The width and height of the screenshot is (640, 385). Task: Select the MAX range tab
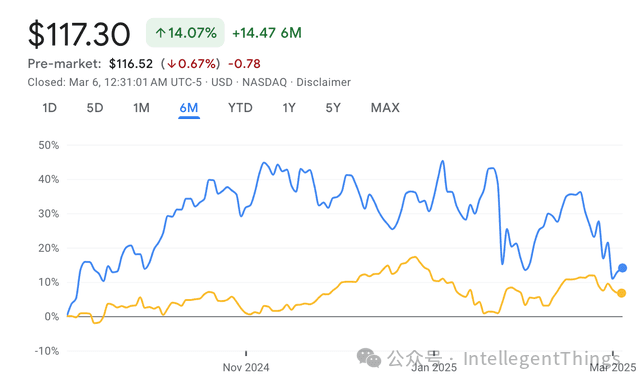[x=385, y=108]
